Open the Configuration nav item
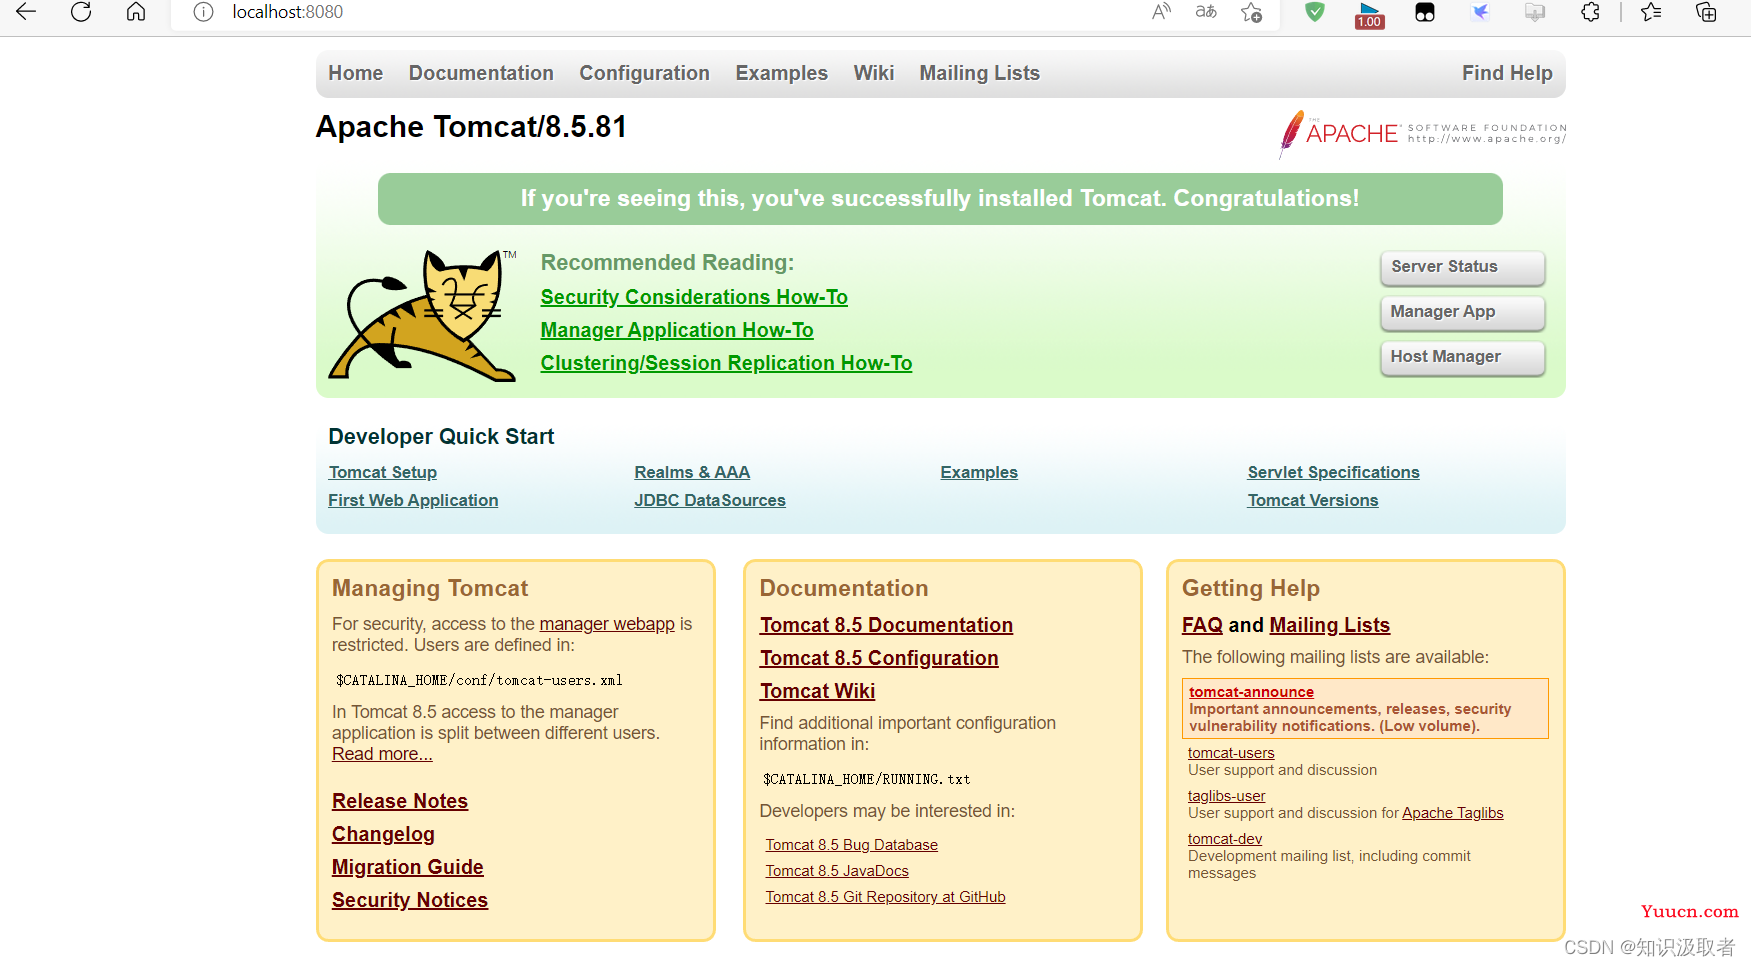The width and height of the screenshot is (1751, 966). tap(644, 73)
